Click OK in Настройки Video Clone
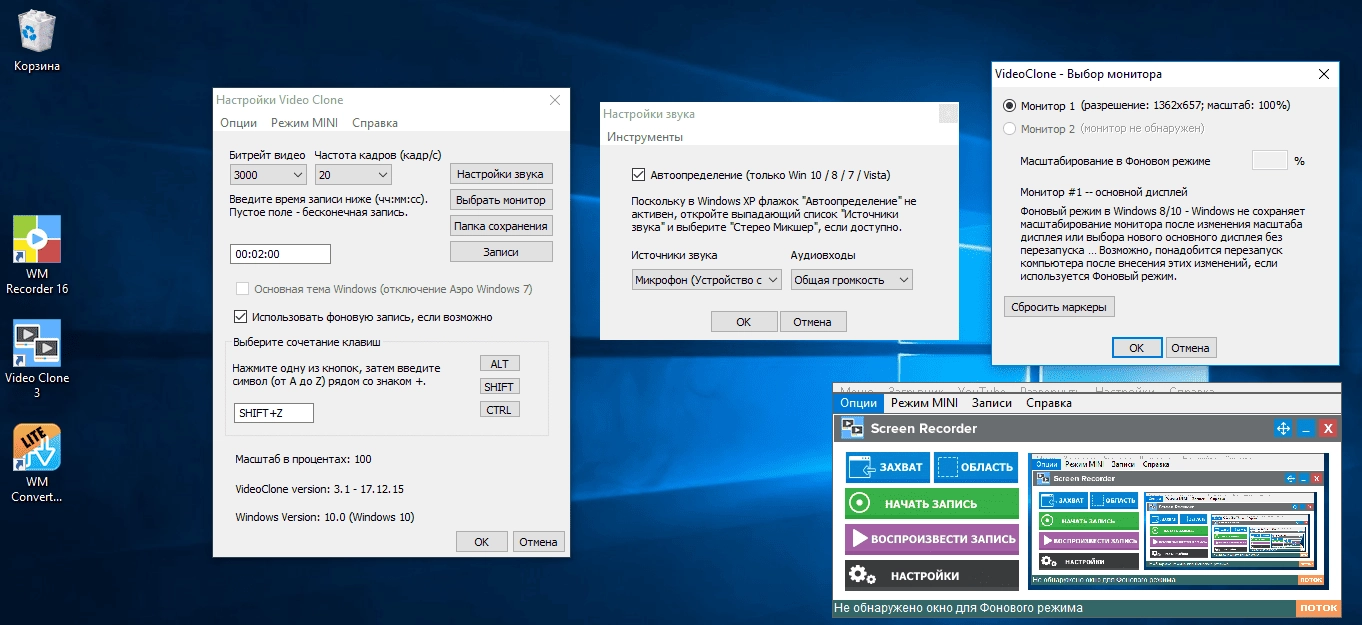This screenshot has height=625, width=1362. [482, 542]
